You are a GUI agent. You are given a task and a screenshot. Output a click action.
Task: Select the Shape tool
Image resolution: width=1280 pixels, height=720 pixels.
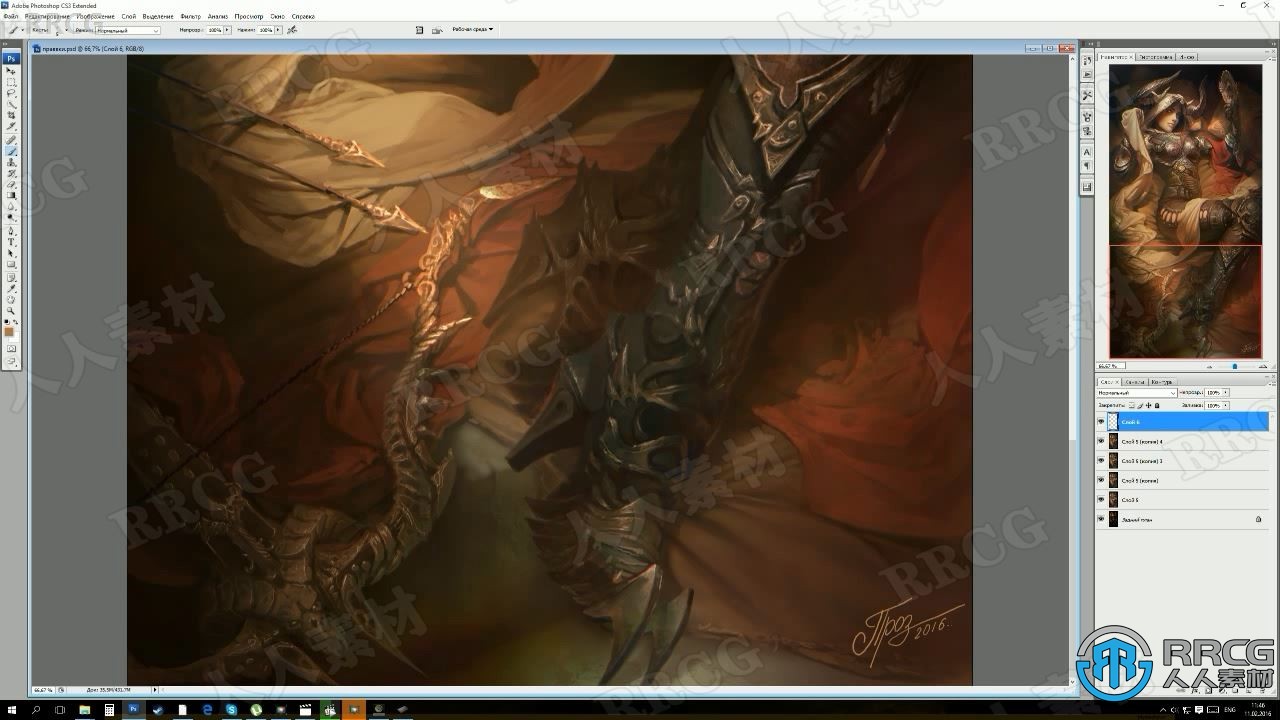click(x=12, y=264)
